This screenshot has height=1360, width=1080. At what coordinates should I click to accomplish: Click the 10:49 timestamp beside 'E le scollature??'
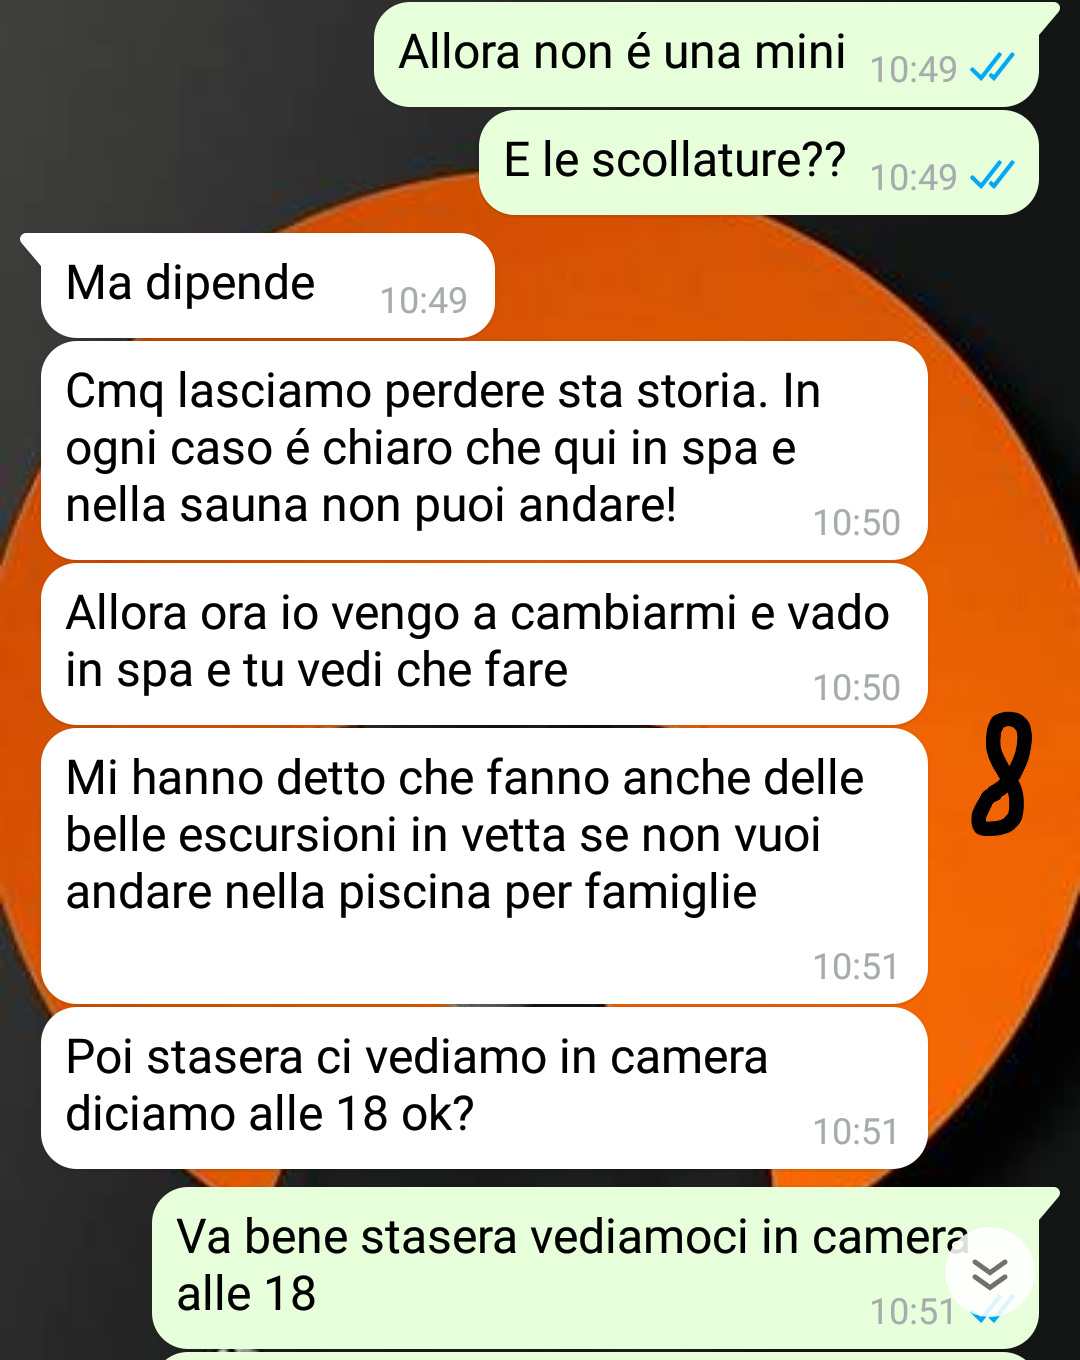click(x=913, y=177)
